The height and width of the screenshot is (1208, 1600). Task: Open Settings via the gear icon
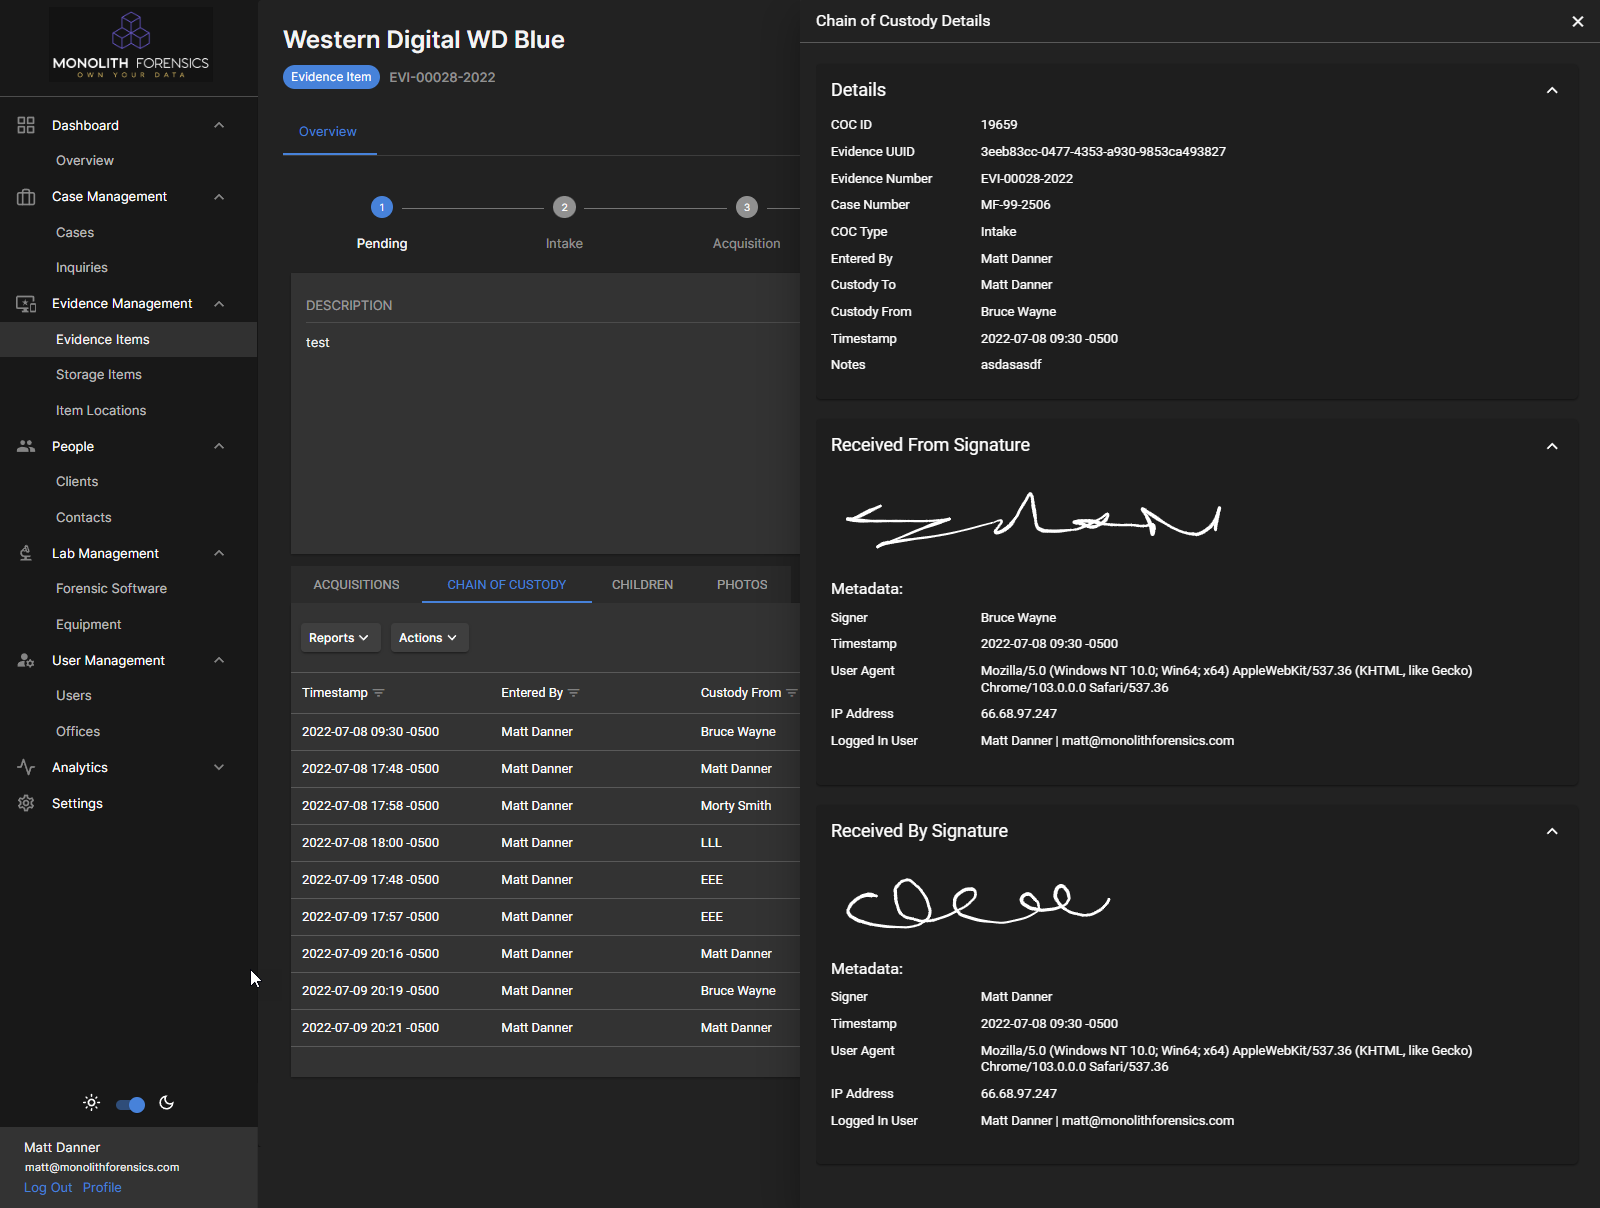point(26,803)
